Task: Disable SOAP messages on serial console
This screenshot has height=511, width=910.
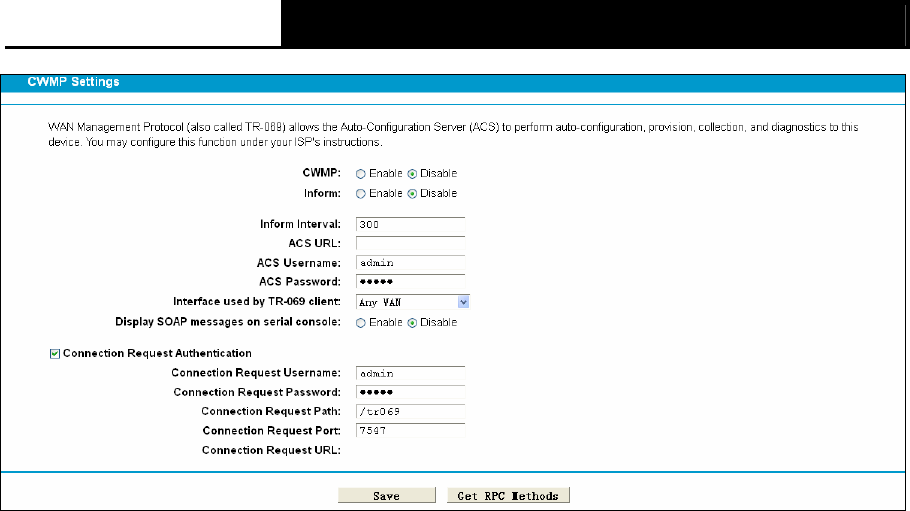Action: 412,323
